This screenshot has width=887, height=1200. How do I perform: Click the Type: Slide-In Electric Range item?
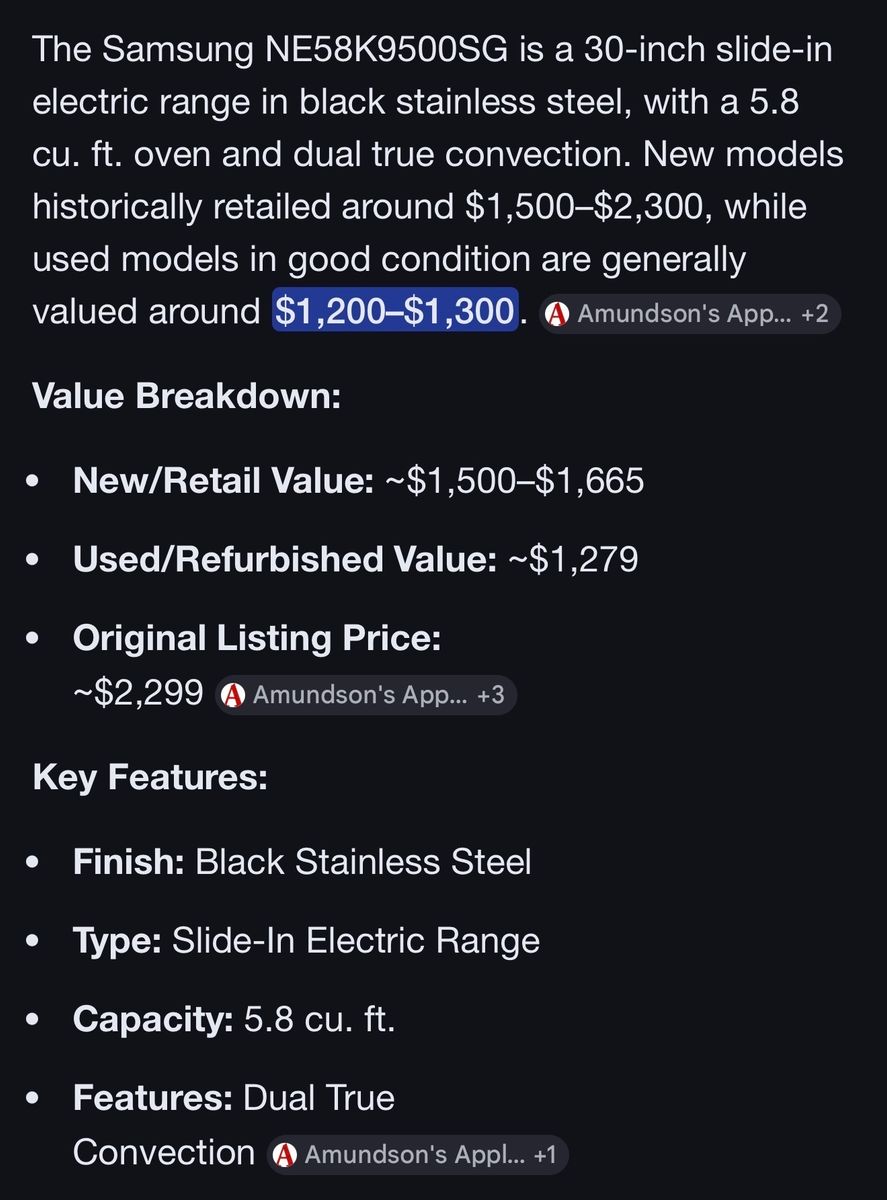pyautogui.click(x=306, y=941)
